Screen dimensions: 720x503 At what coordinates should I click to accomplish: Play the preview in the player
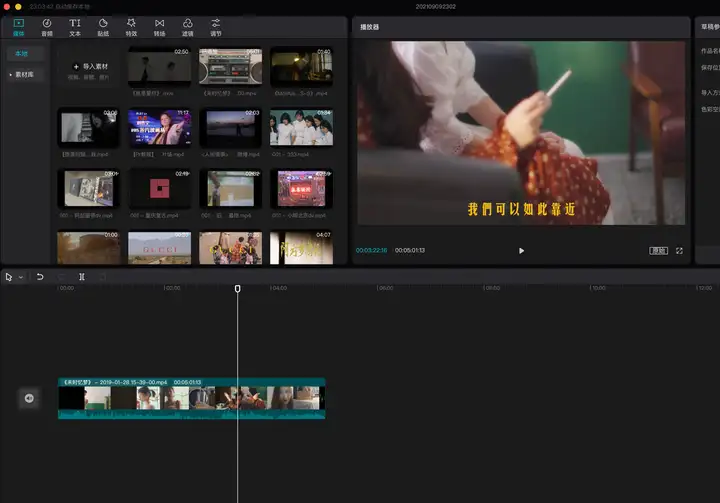click(x=521, y=251)
